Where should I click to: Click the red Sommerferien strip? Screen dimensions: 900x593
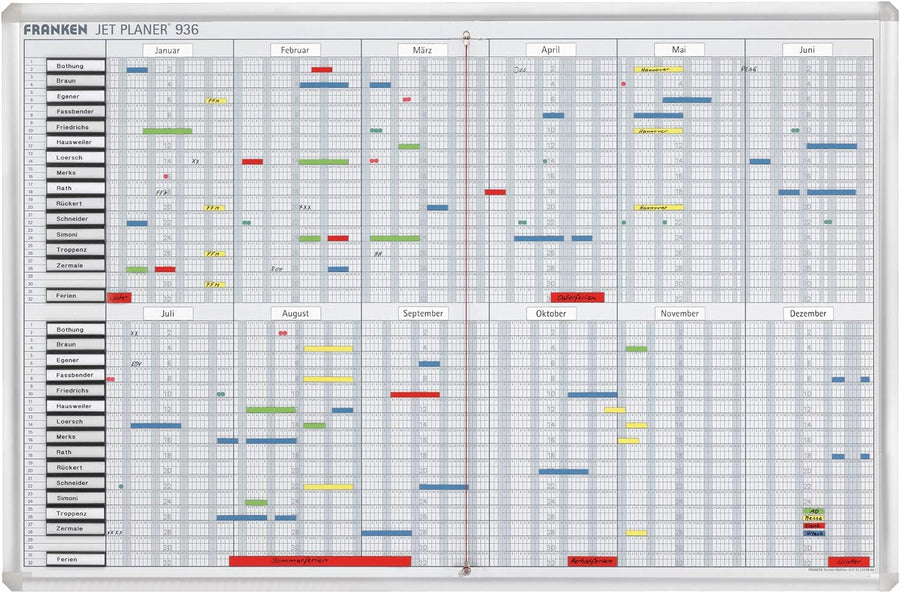[320, 561]
